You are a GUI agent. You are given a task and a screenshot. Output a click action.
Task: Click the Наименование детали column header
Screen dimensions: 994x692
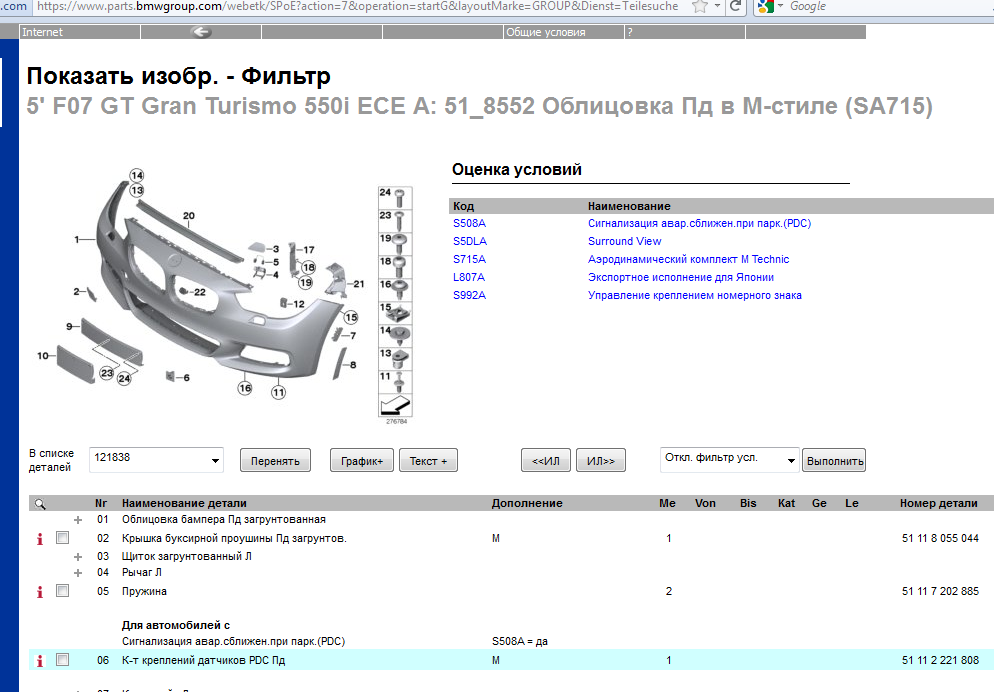184,504
